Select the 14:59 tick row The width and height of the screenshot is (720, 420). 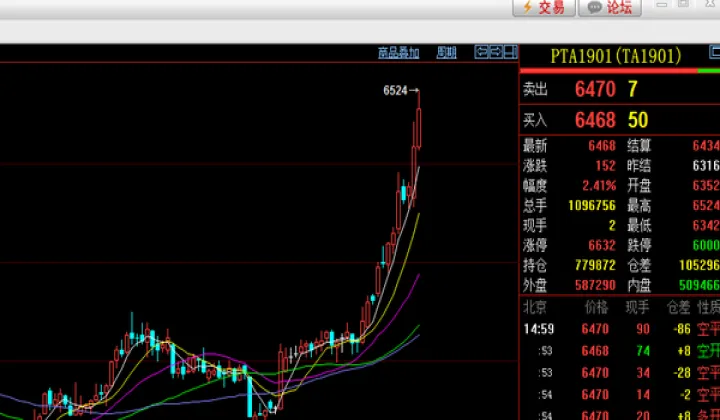click(620, 329)
